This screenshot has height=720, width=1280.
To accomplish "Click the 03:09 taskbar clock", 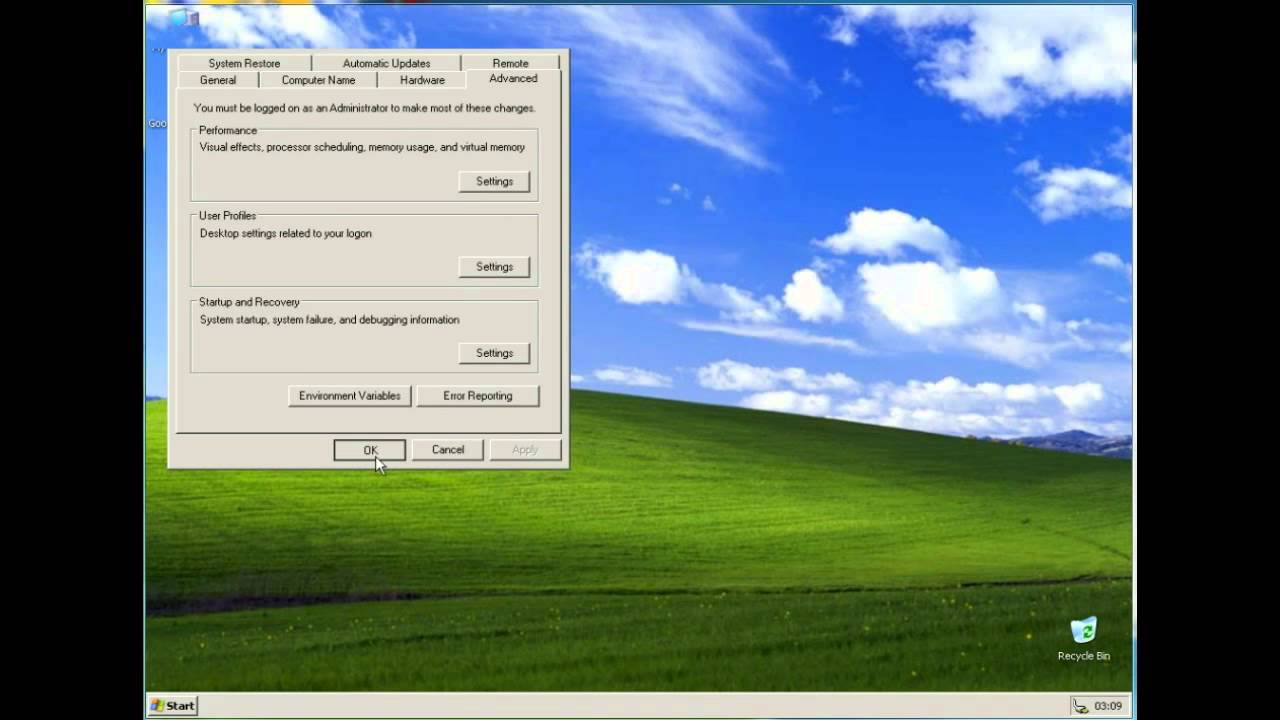I will click(1108, 705).
